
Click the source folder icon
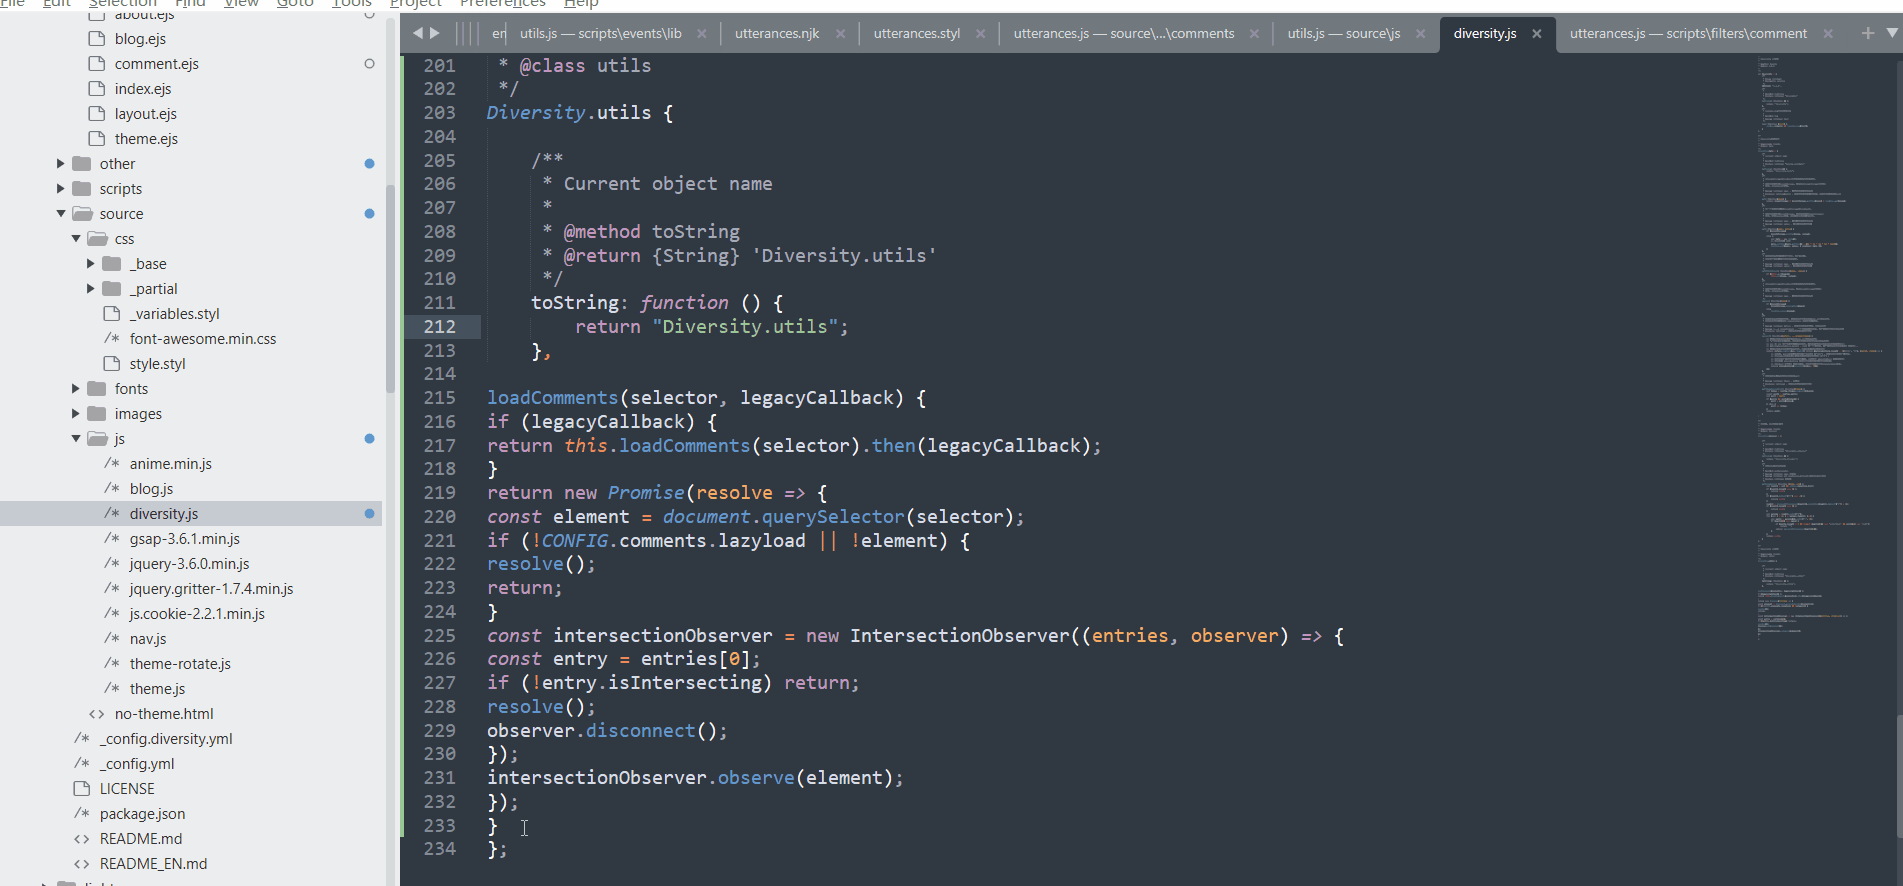click(82, 214)
